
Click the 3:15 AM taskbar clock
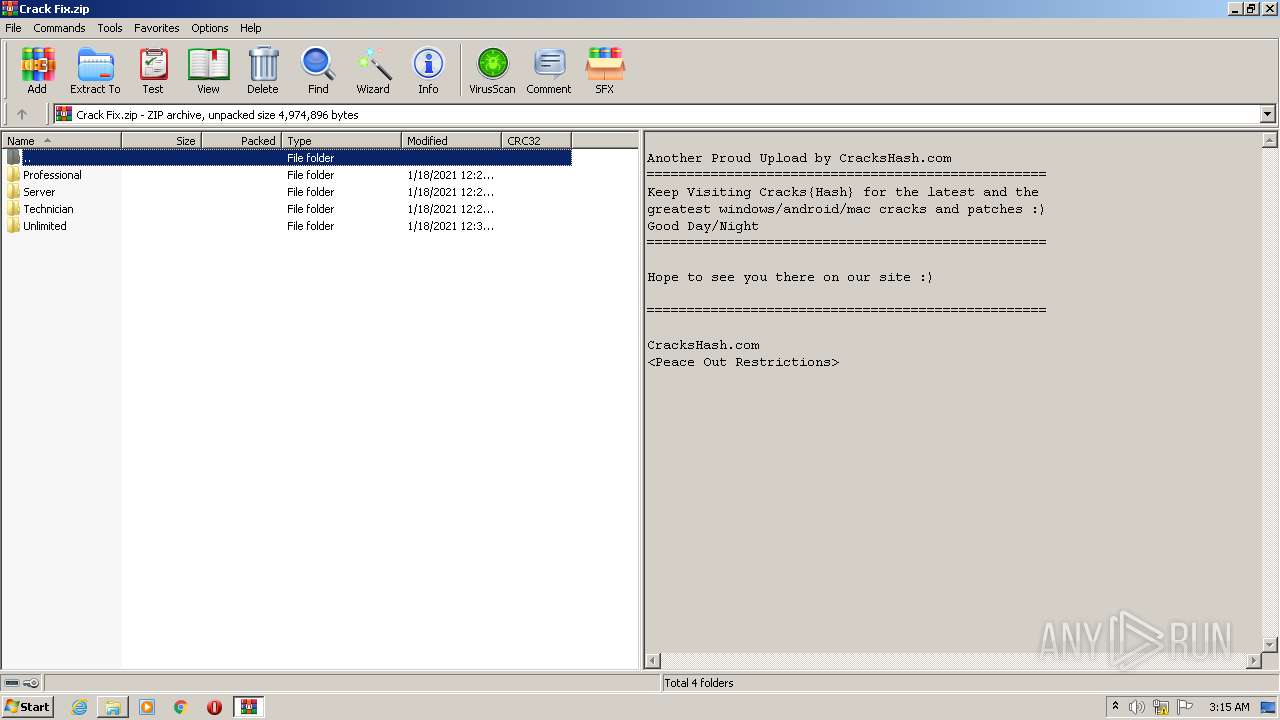pos(1229,707)
